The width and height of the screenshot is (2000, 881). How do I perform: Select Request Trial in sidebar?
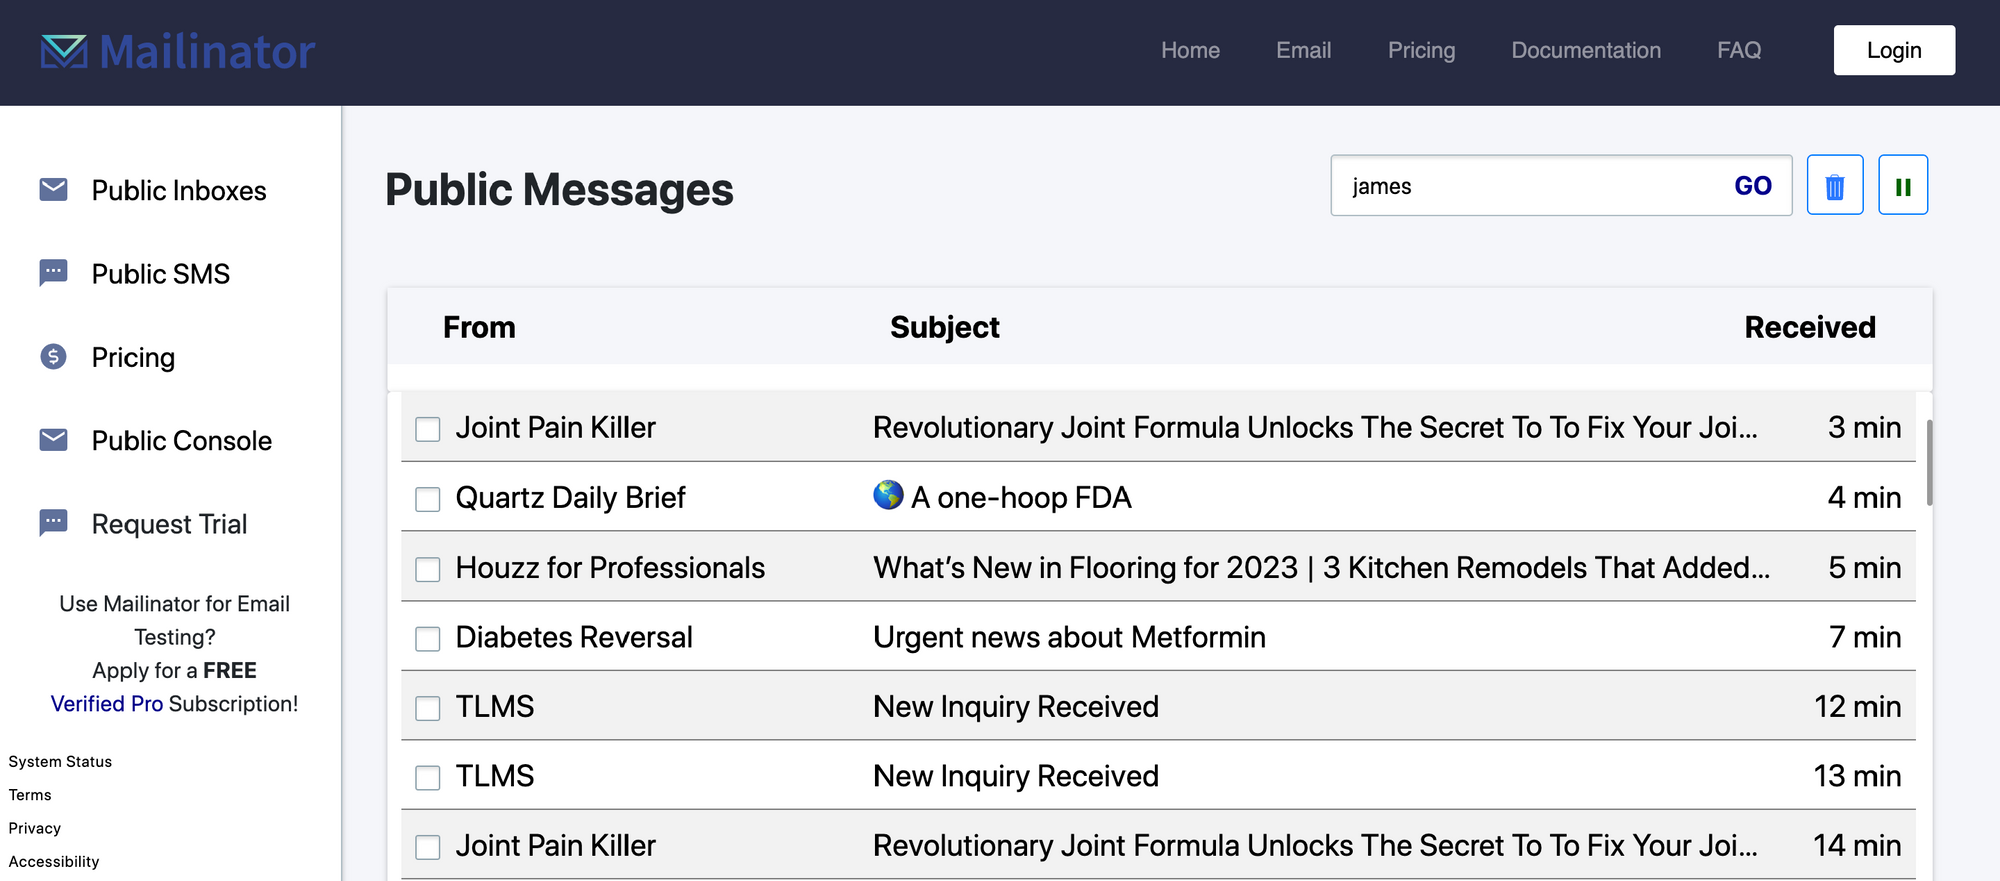(x=169, y=524)
